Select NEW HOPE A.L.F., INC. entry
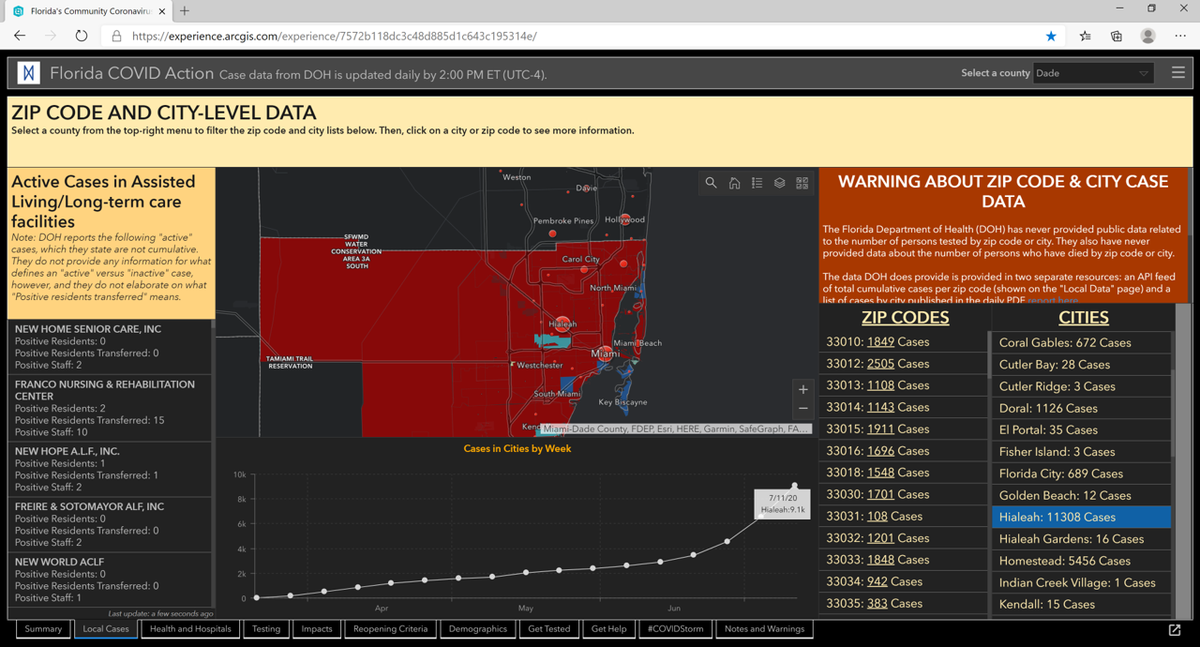Image resolution: width=1200 pixels, height=647 pixels. point(110,469)
